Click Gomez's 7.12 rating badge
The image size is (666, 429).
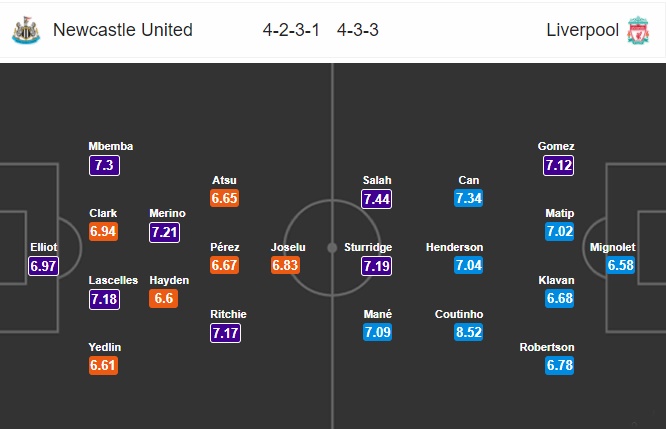pos(557,164)
